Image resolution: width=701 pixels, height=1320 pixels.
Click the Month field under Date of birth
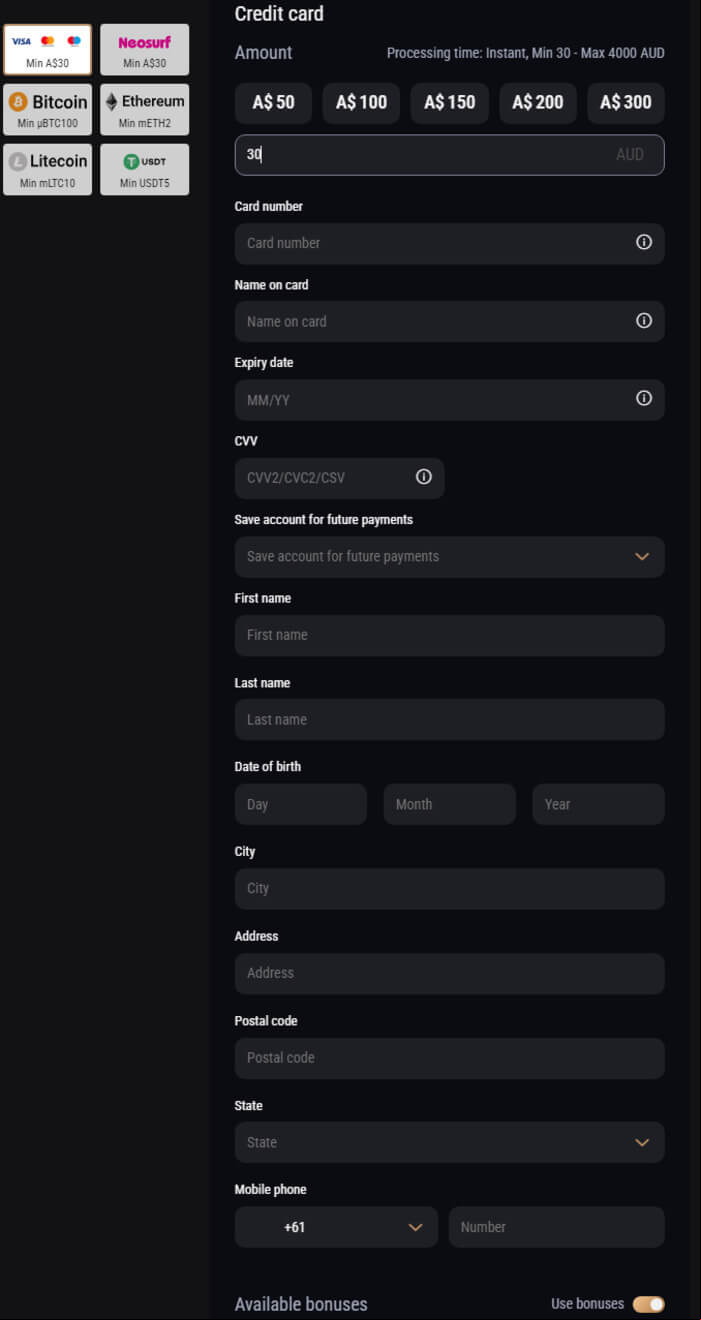click(x=449, y=804)
